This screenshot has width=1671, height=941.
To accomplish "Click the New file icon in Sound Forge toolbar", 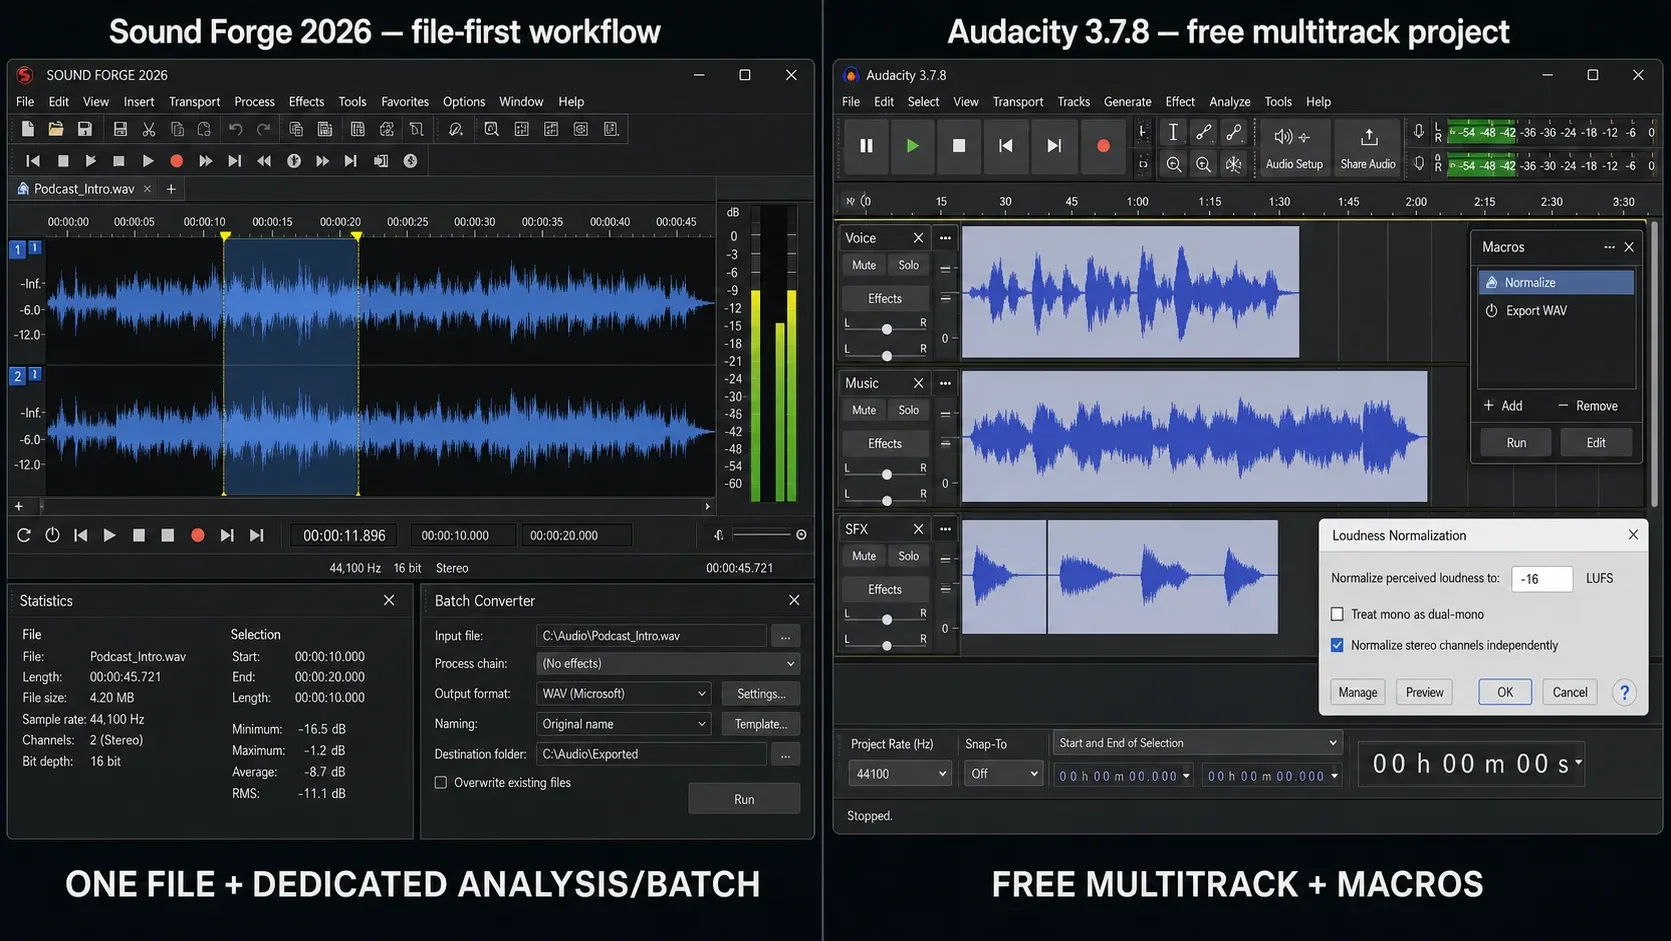I will pyautogui.click(x=28, y=129).
